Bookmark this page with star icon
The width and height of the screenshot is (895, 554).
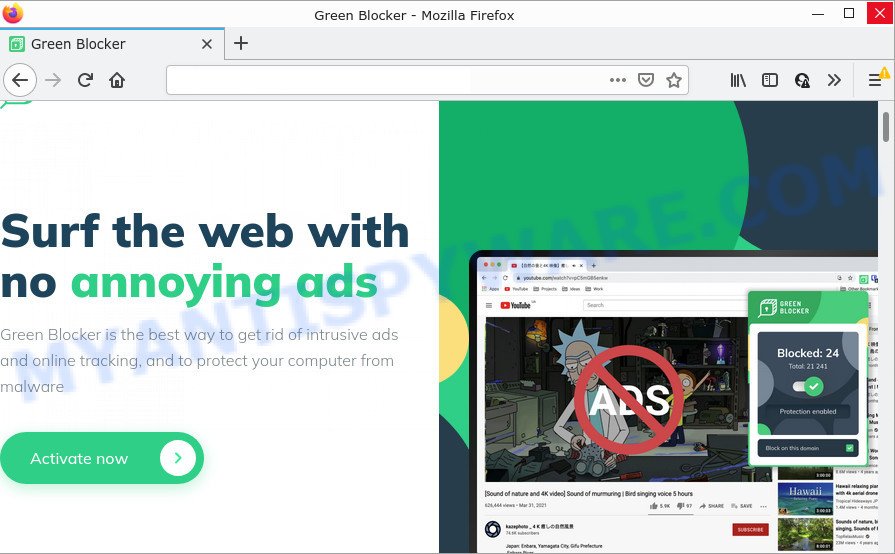click(674, 80)
